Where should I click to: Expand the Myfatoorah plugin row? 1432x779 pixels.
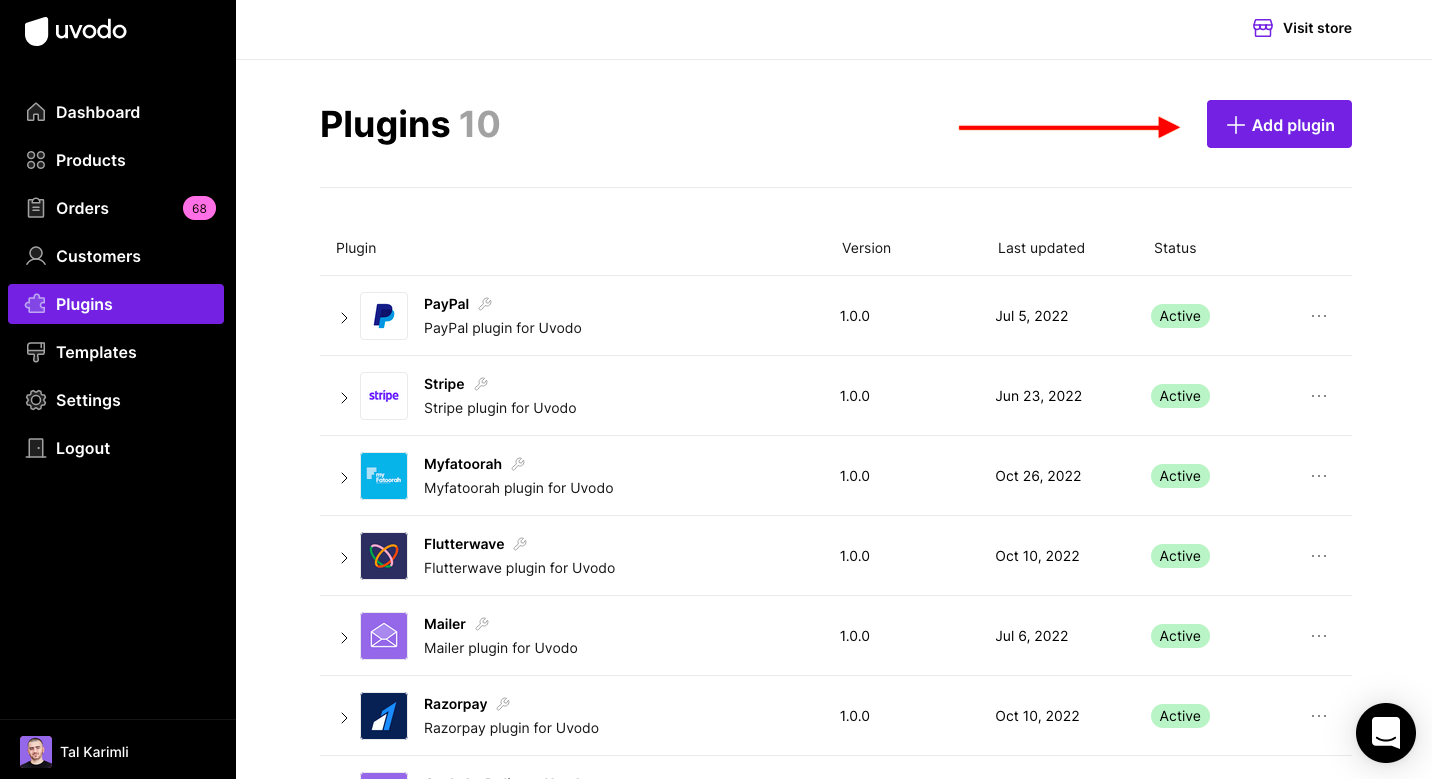pyautogui.click(x=344, y=478)
